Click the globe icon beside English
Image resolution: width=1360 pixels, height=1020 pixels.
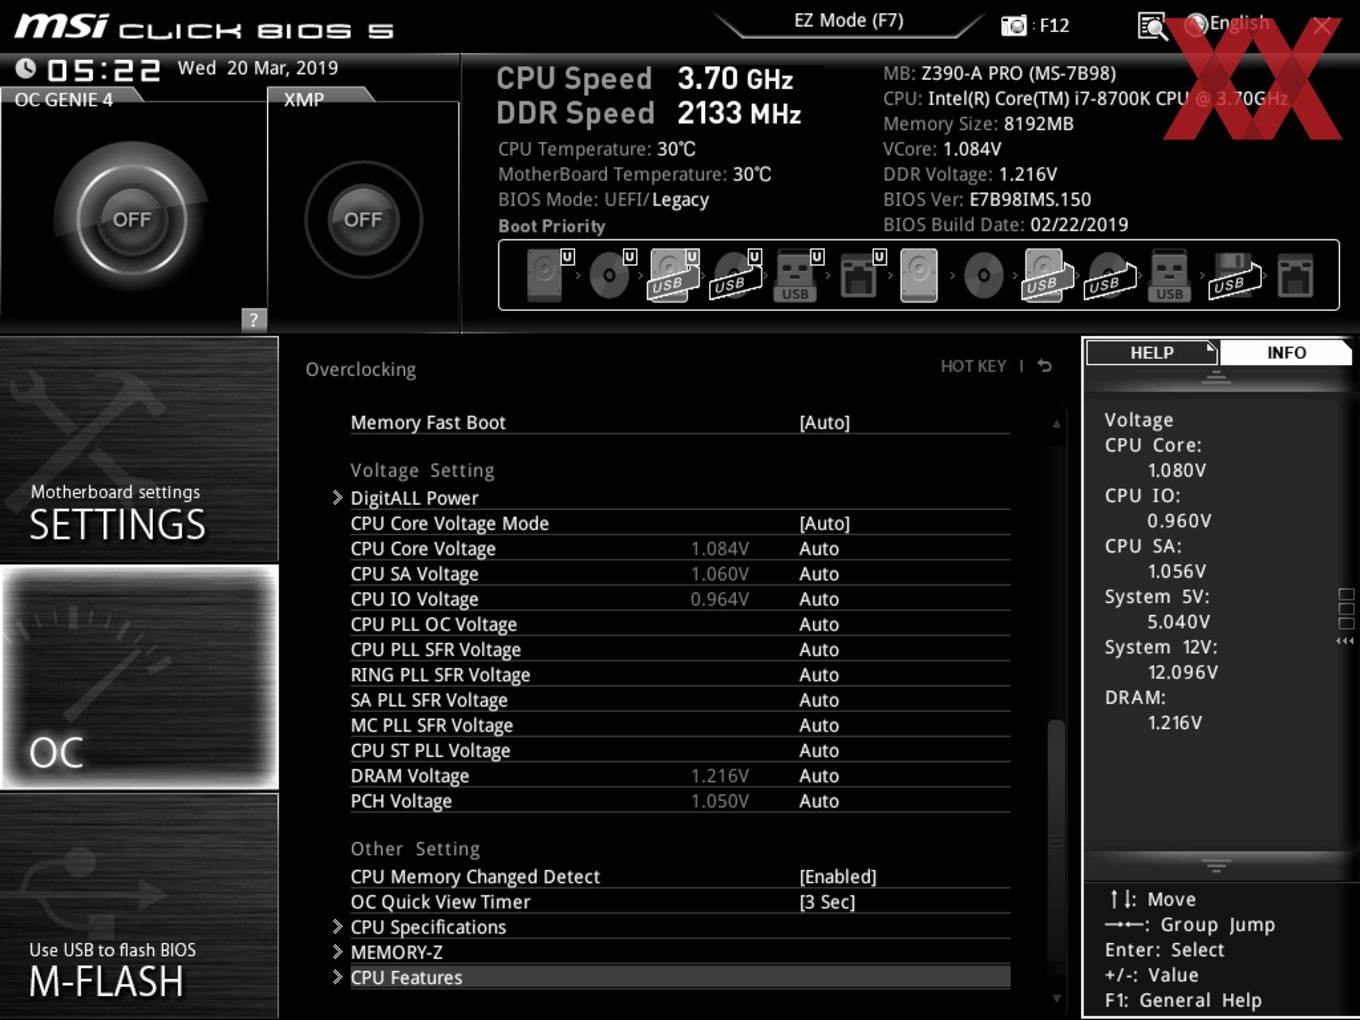[x=1195, y=25]
